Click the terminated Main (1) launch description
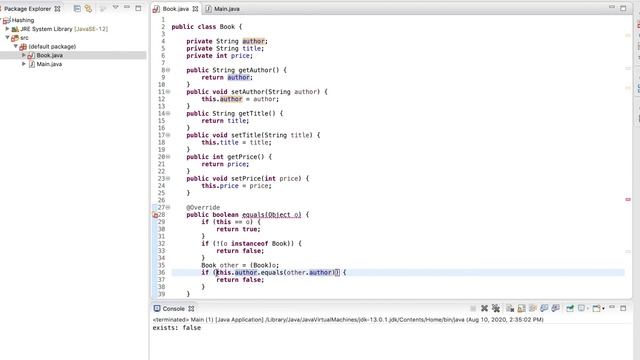Viewport: 640px width, 360px height. coord(348,320)
